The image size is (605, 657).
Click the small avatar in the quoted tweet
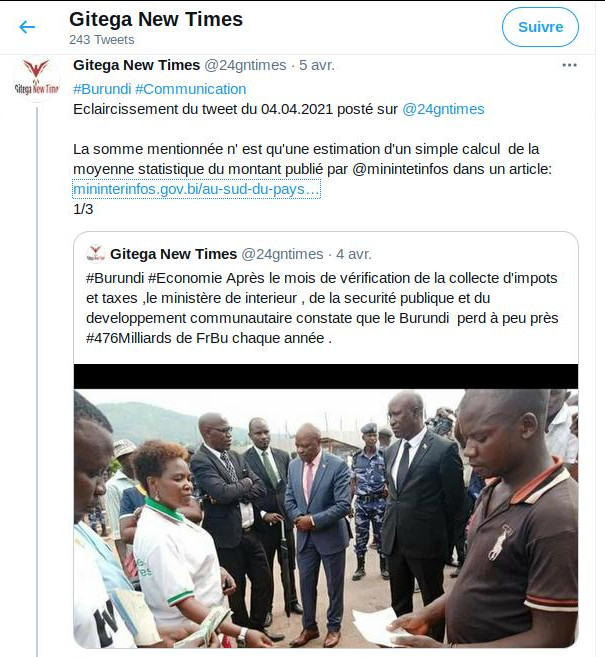pyautogui.click(x=96, y=254)
